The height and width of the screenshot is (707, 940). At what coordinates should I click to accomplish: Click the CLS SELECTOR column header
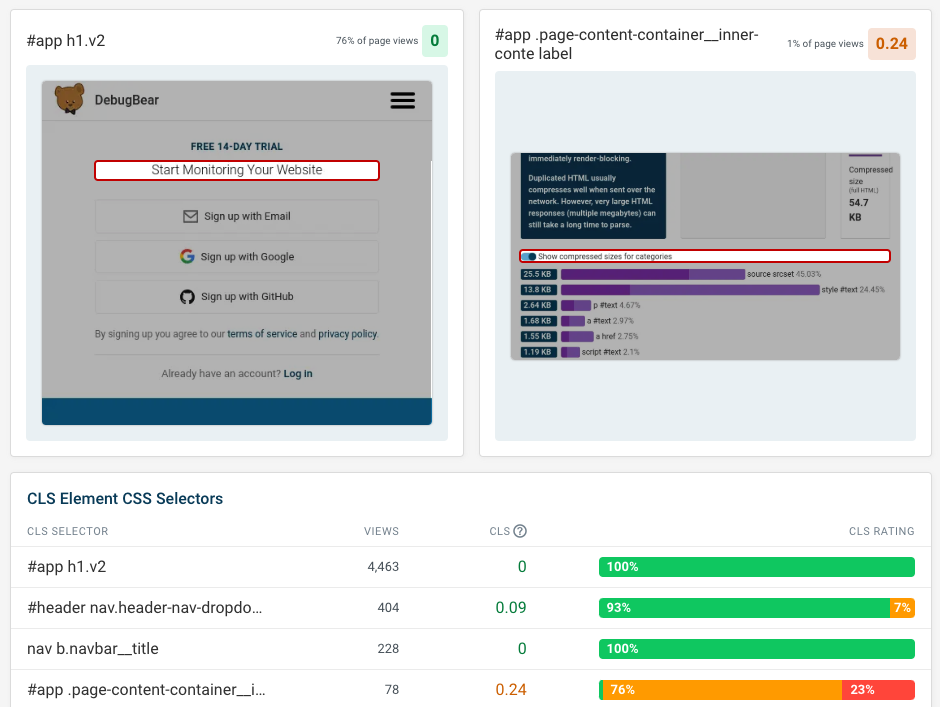[x=68, y=531]
